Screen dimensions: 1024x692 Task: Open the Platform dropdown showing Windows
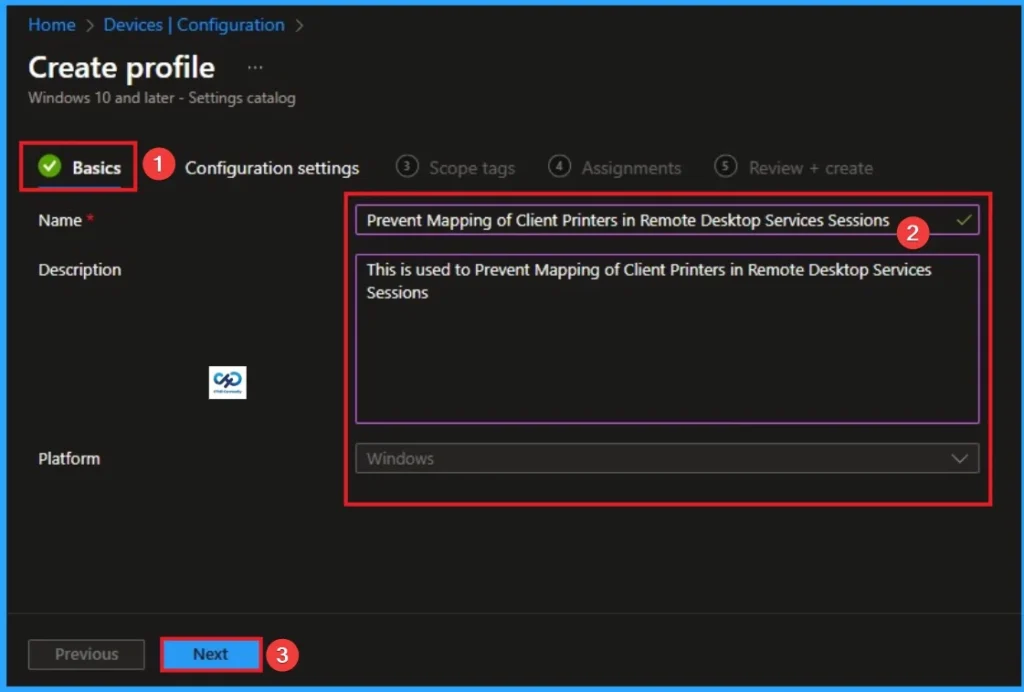(667, 458)
